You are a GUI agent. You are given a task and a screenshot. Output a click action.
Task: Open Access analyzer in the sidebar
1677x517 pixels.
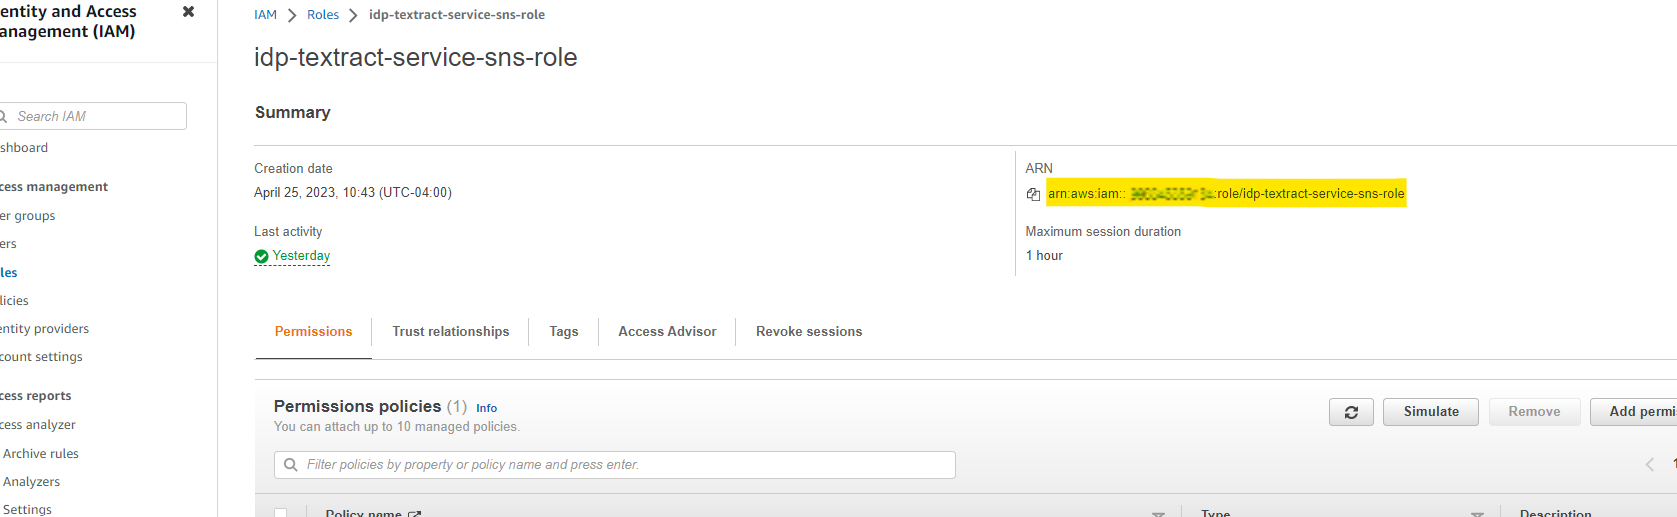38,425
